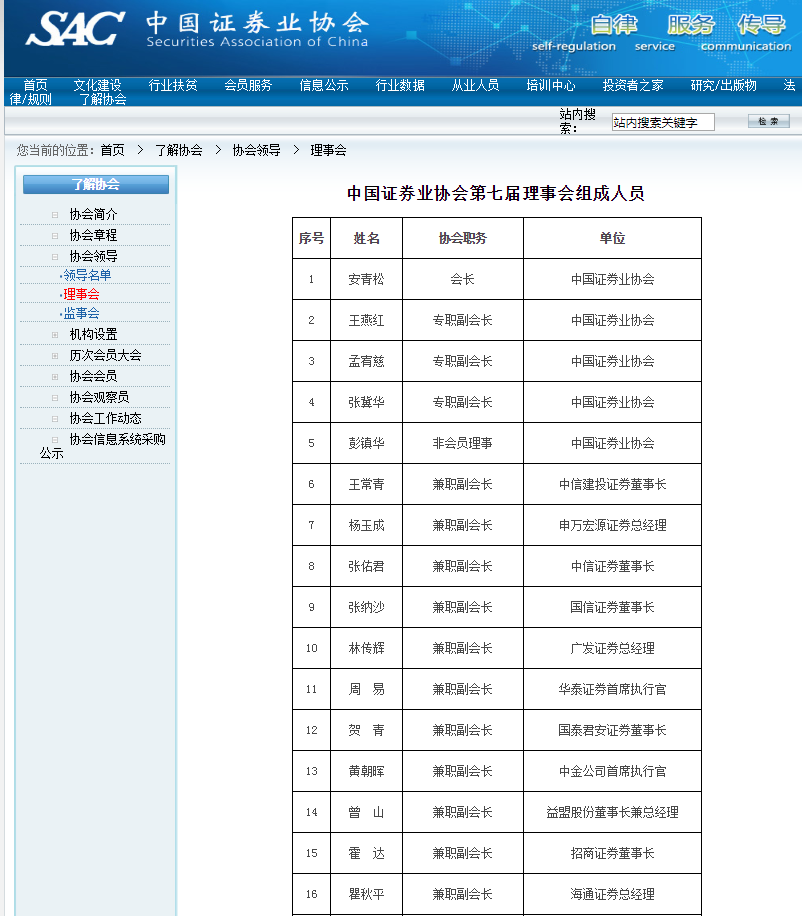The image size is (802, 916).
Task: Select the name 瞿秋平 in row 16
Action: (366, 894)
